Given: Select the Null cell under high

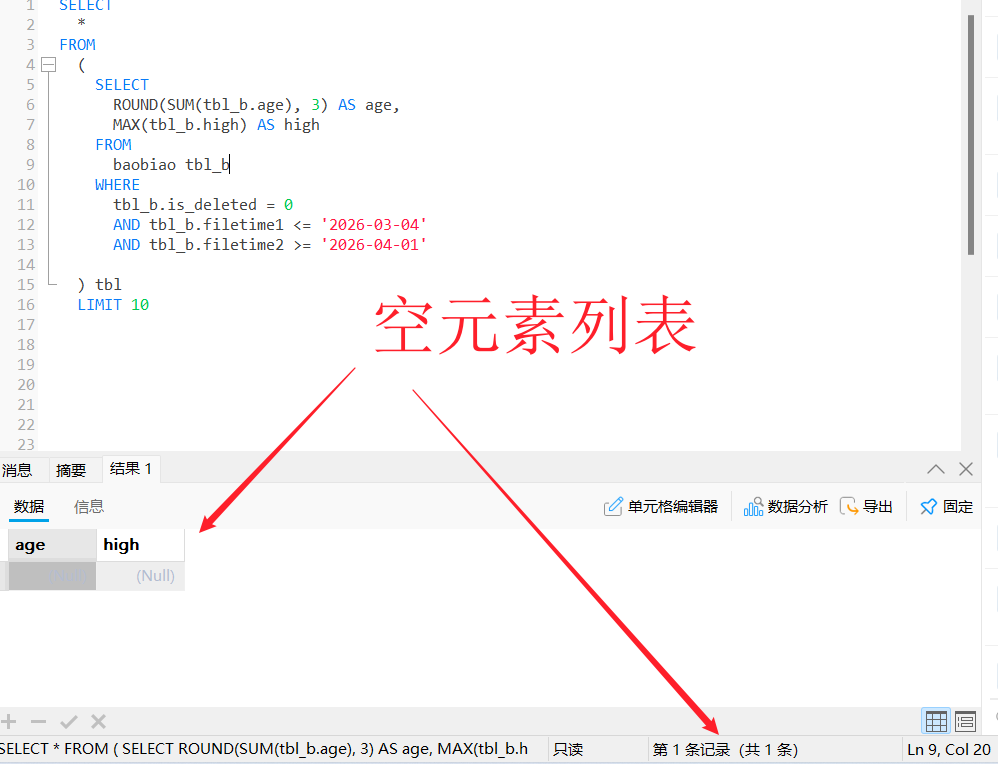Looking at the screenshot, I should click(x=140, y=576).
